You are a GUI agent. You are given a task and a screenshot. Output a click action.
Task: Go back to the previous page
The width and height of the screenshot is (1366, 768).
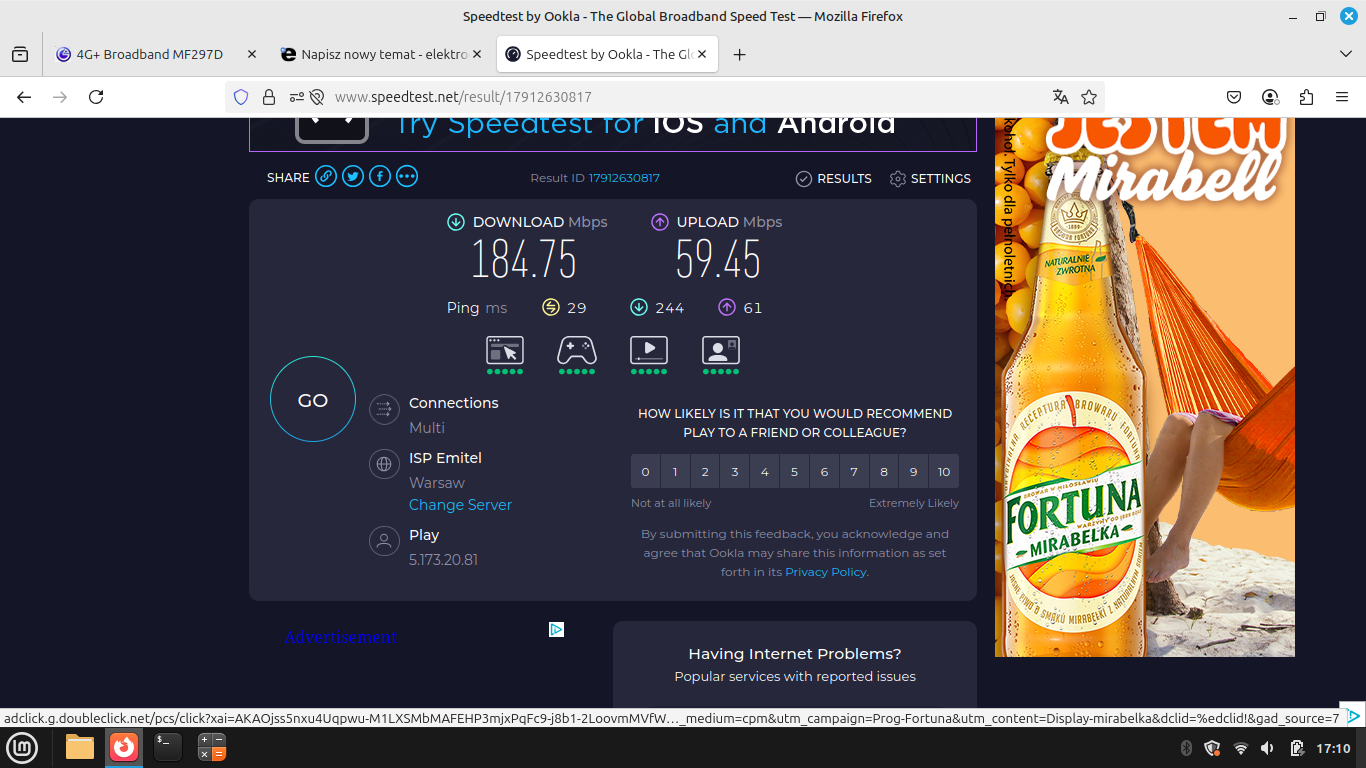click(x=24, y=97)
